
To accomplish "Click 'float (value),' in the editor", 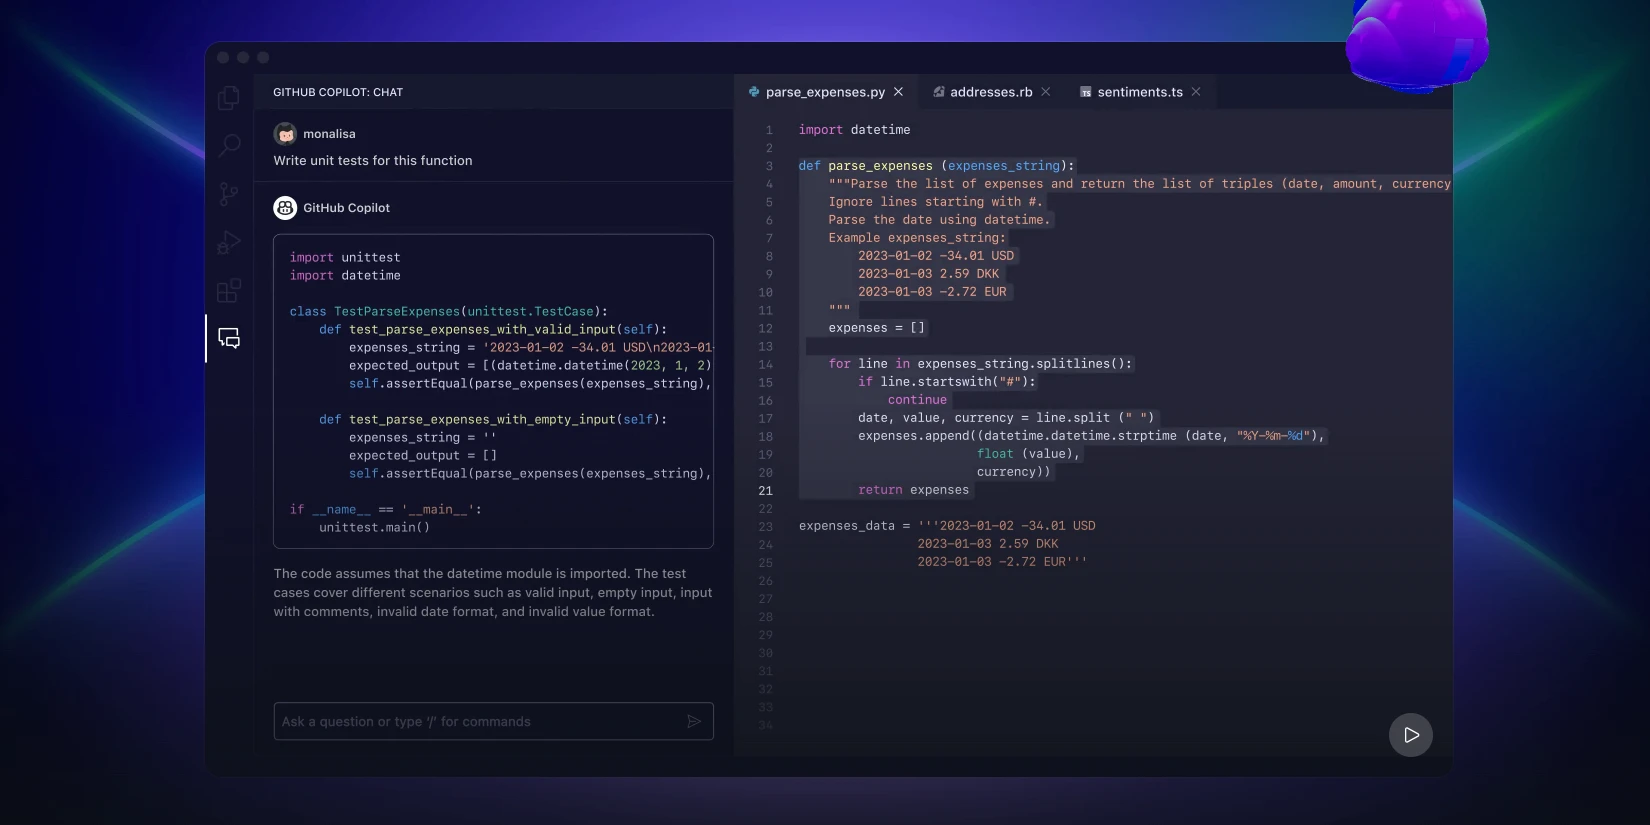I will tap(1028, 454).
